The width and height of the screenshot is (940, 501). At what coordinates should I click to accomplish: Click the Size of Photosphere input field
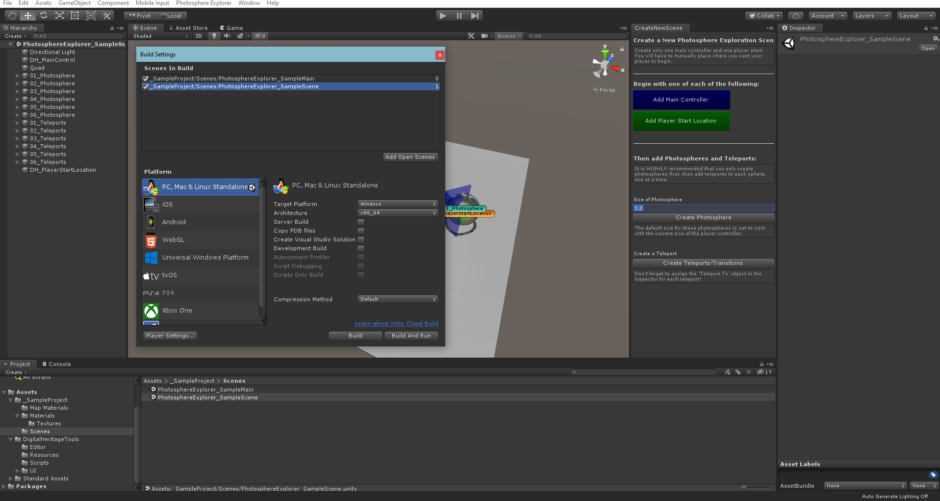tap(704, 208)
